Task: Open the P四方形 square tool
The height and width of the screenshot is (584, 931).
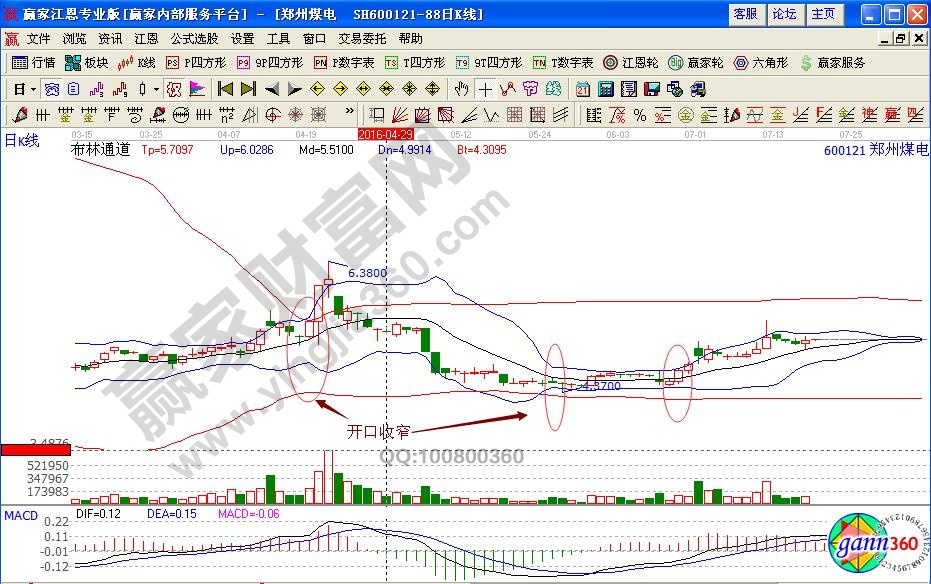Action: pos(197,62)
